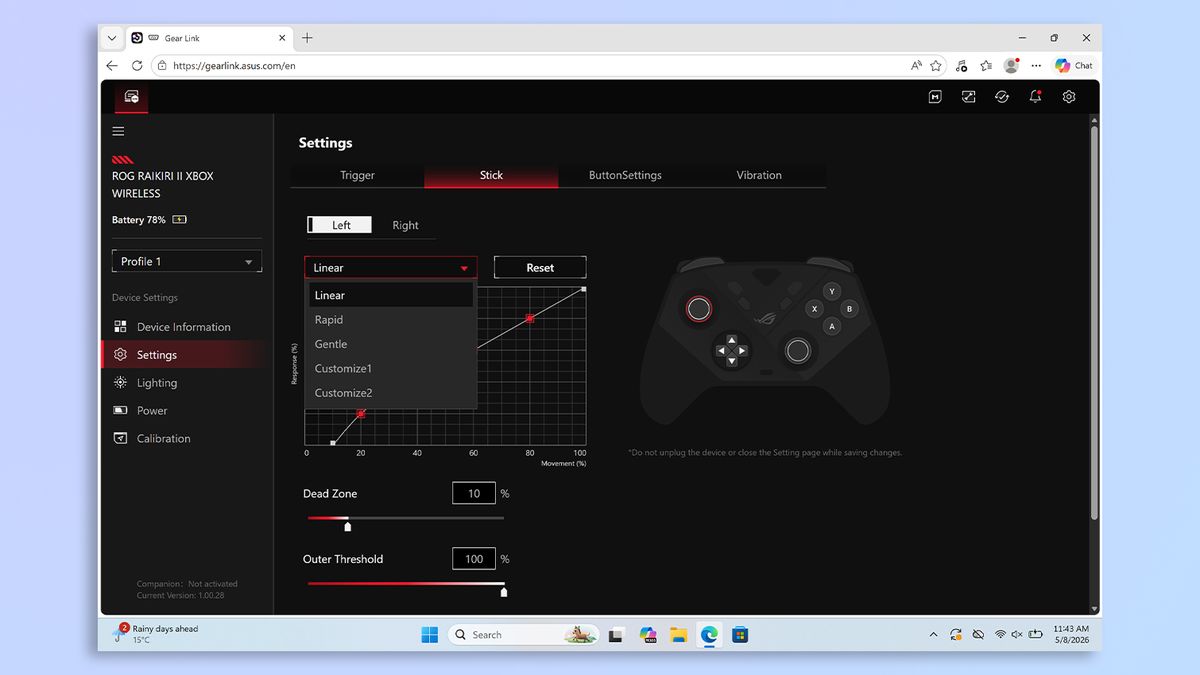Image resolution: width=1200 pixels, height=675 pixels.
Task: Select the Right stick toggle
Action: (405, 225)
